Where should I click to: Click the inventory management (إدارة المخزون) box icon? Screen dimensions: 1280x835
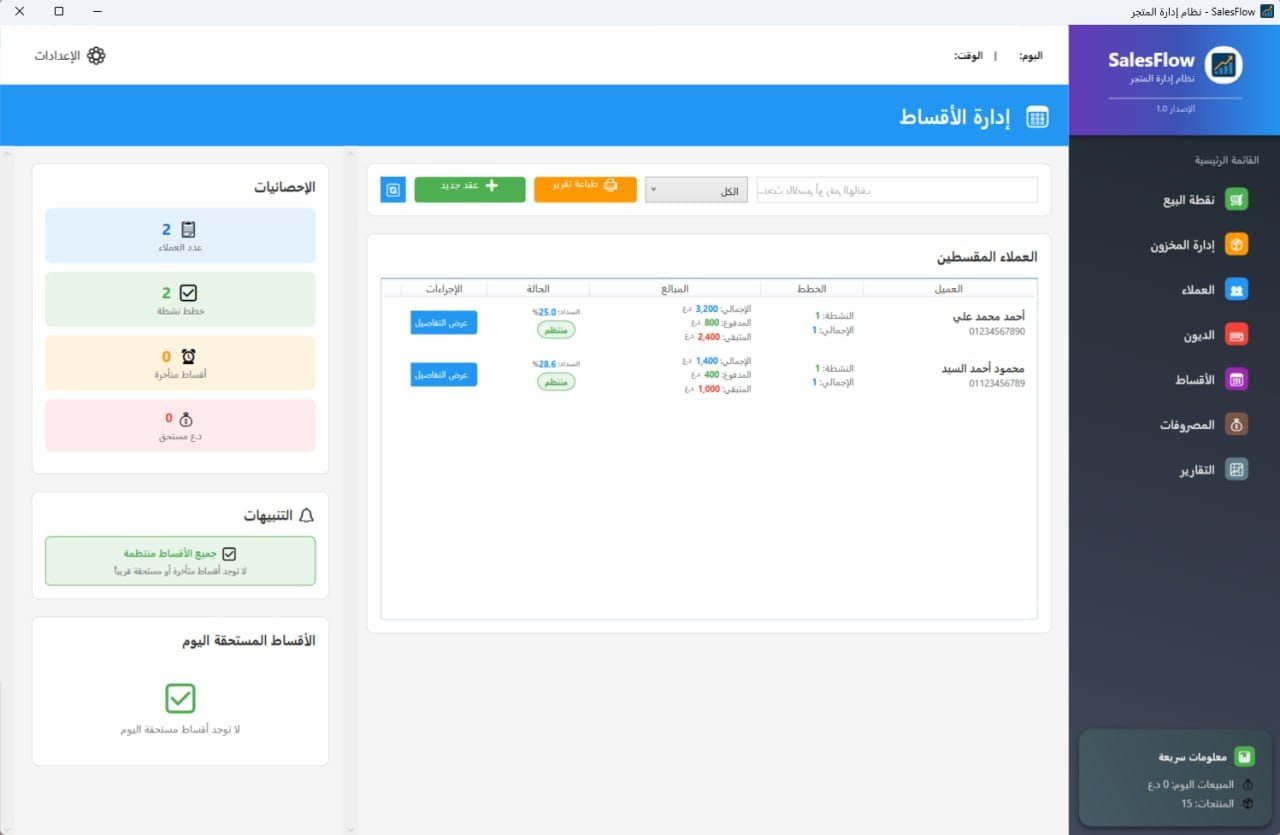click(x=1237, y=245)
